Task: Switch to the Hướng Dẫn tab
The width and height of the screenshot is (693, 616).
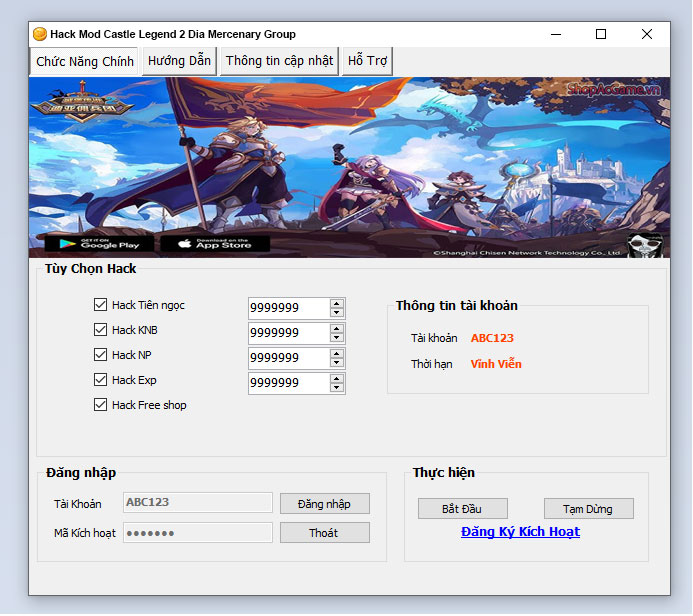Action: [179, 61]
